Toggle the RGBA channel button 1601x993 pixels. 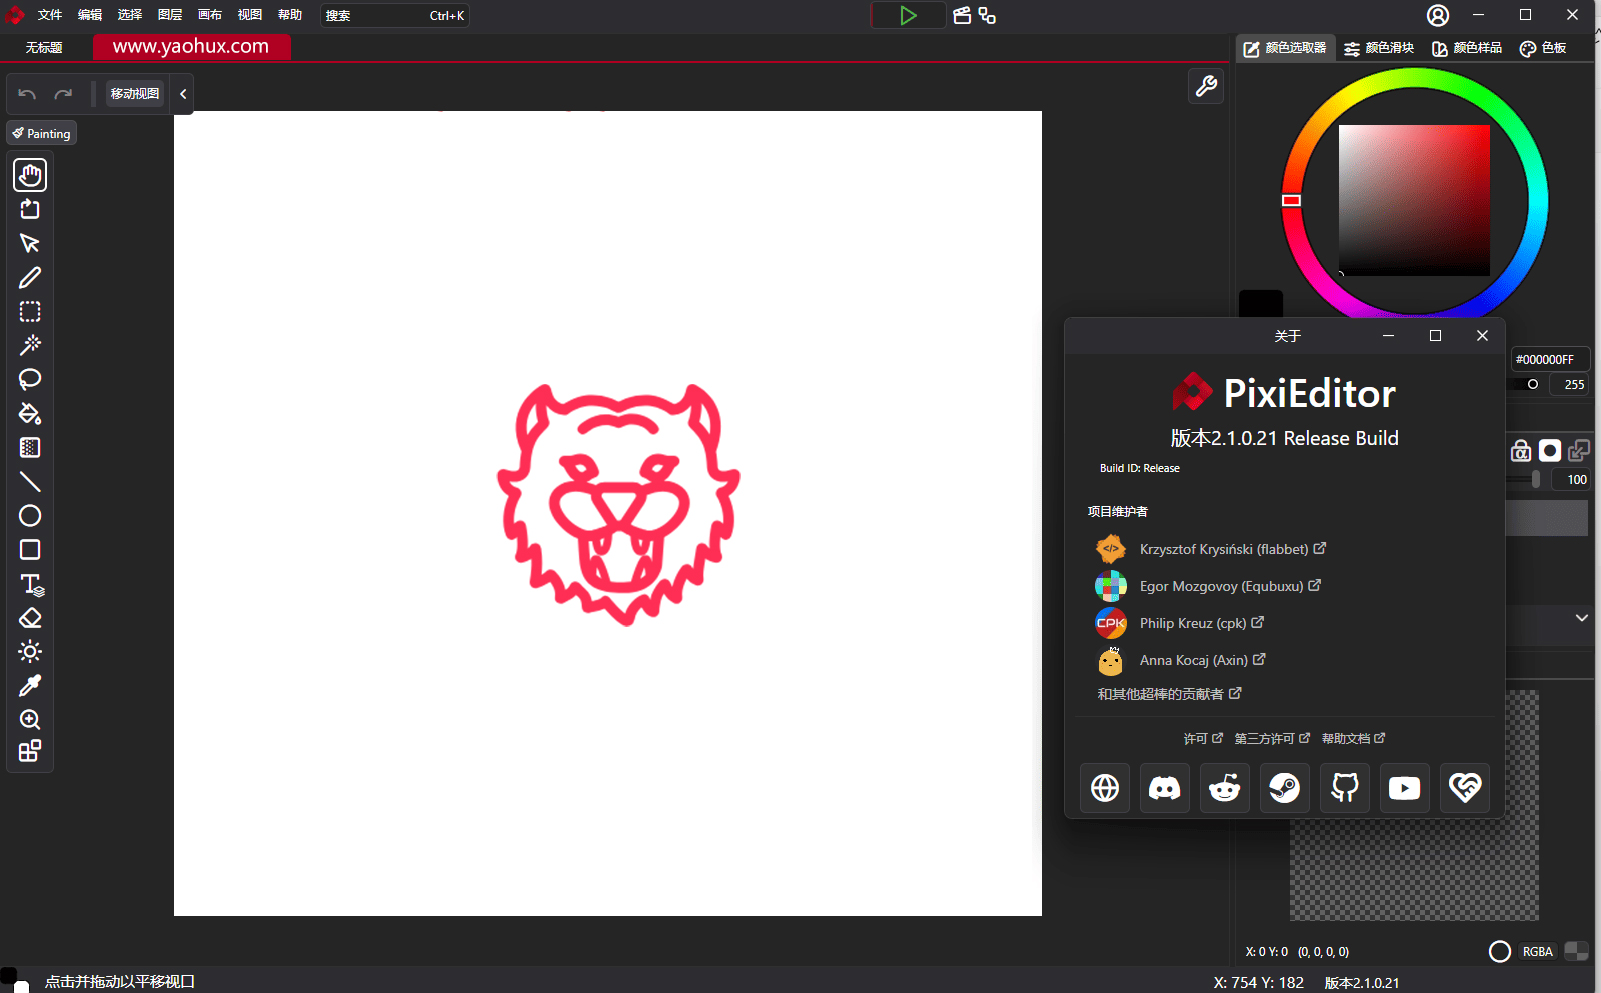pos(1537,951)
